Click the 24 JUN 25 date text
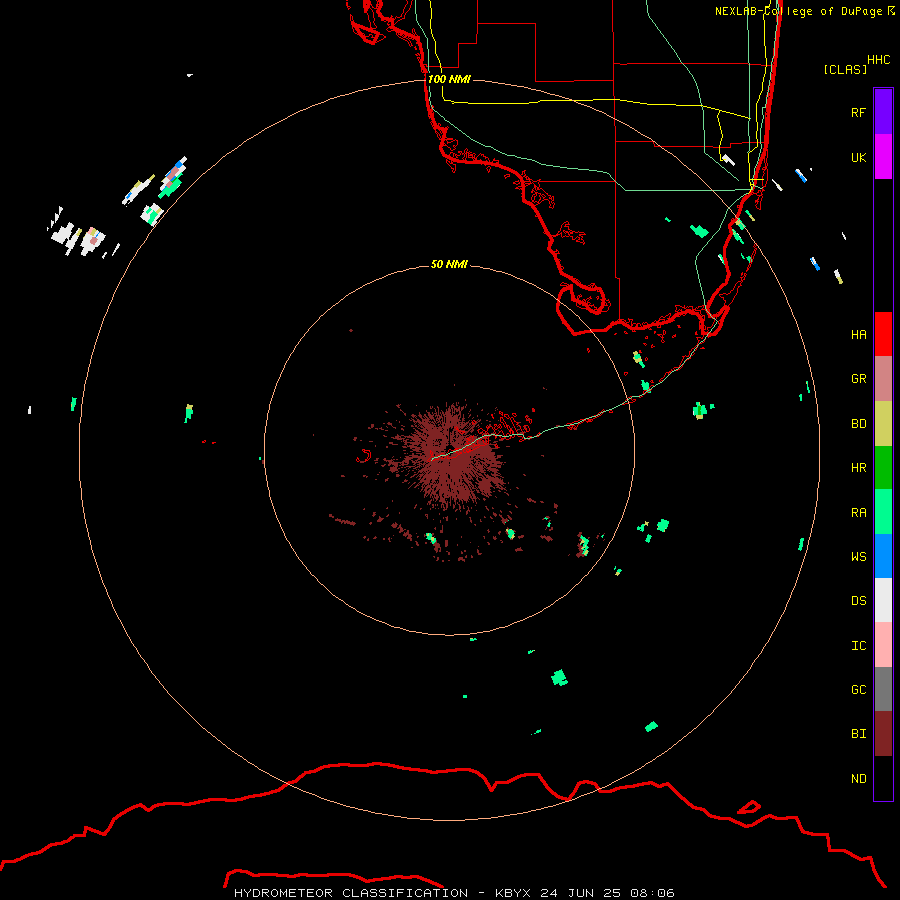Image resolution: width=900 pixels, height=900 pixels. click(581, 893)
